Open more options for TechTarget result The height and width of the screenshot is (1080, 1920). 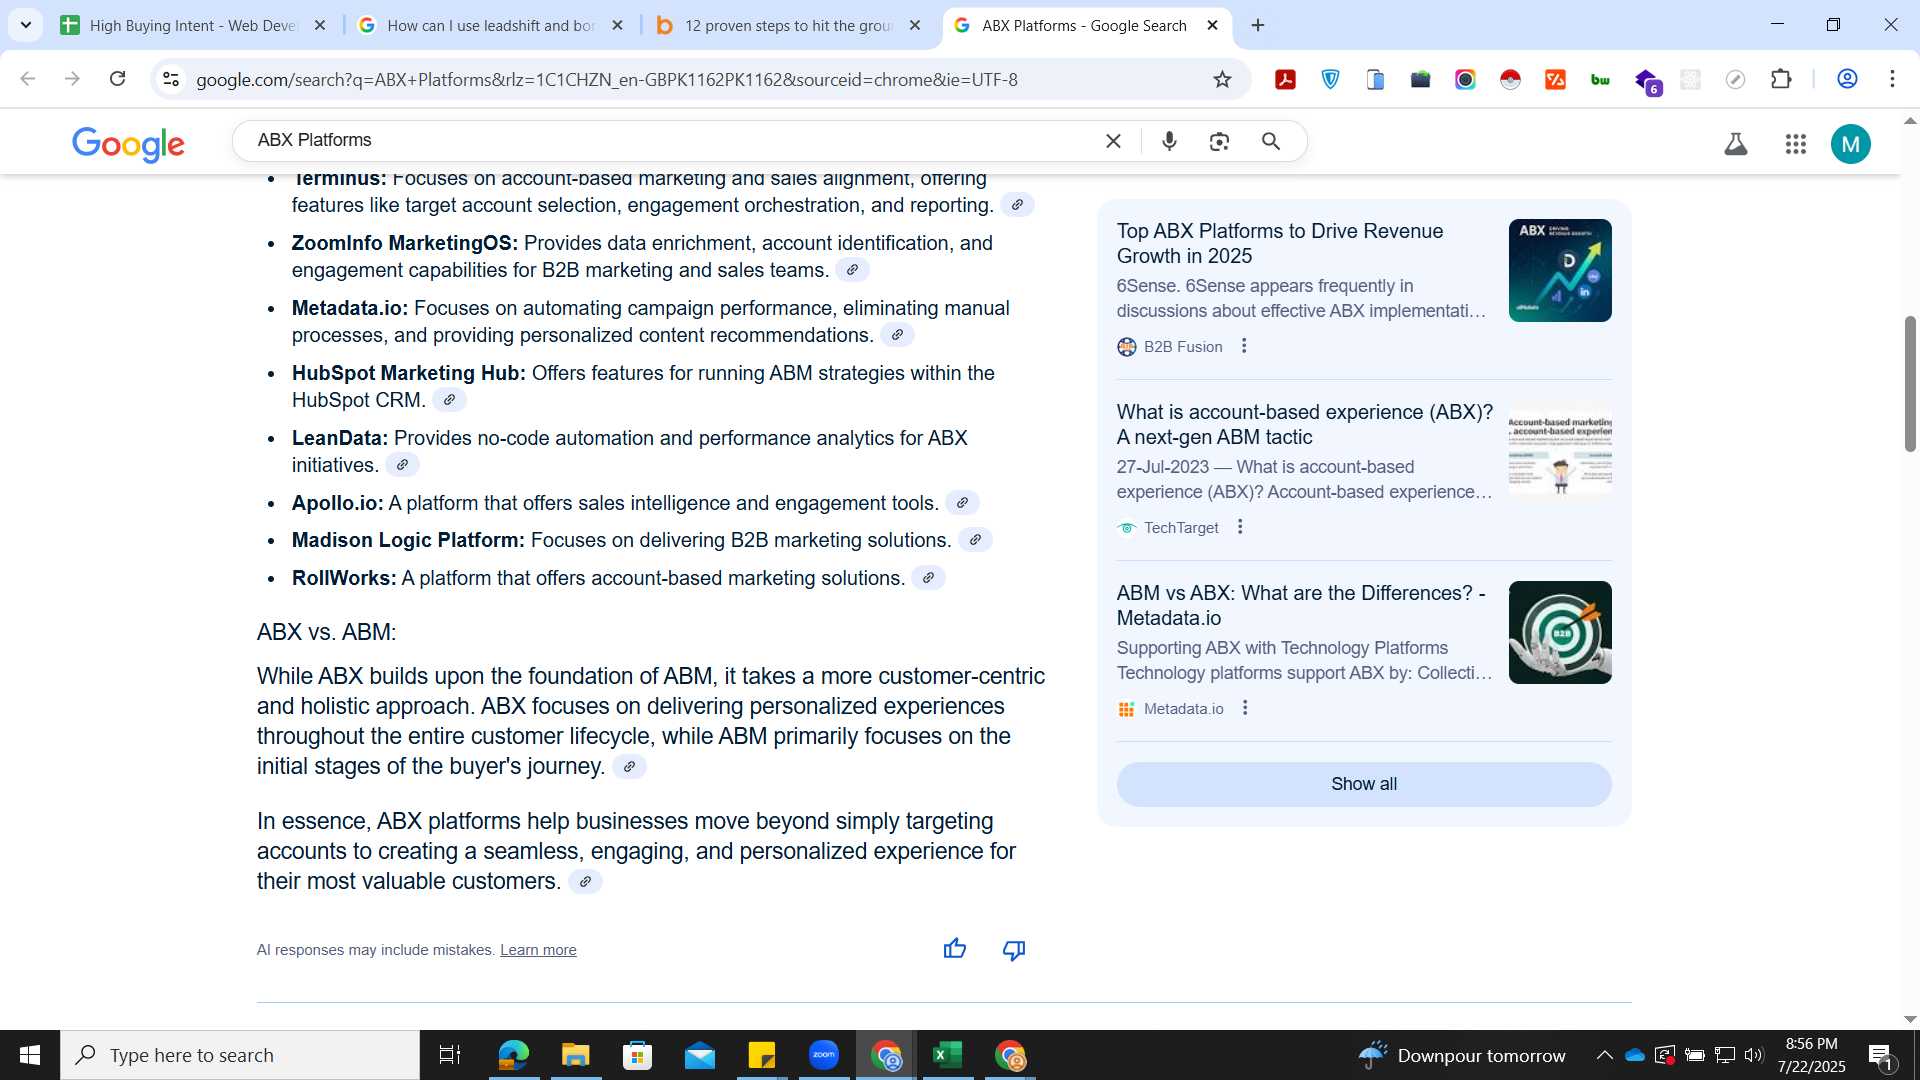(x=1240, y=527)
